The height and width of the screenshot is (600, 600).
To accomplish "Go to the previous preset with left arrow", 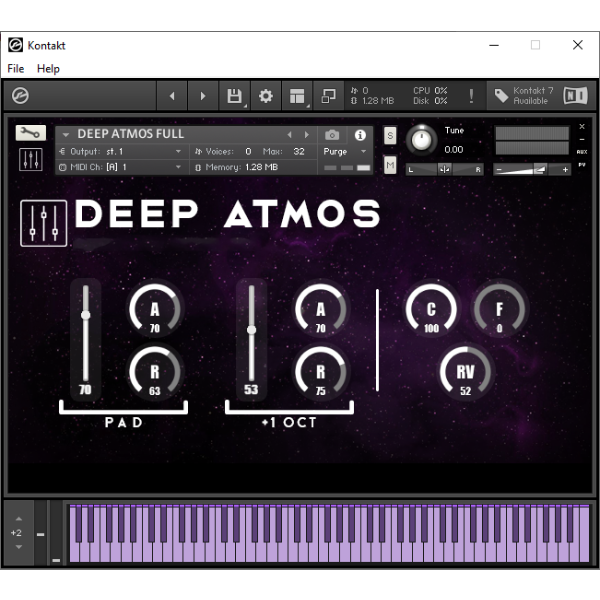I will coord(172,96).
